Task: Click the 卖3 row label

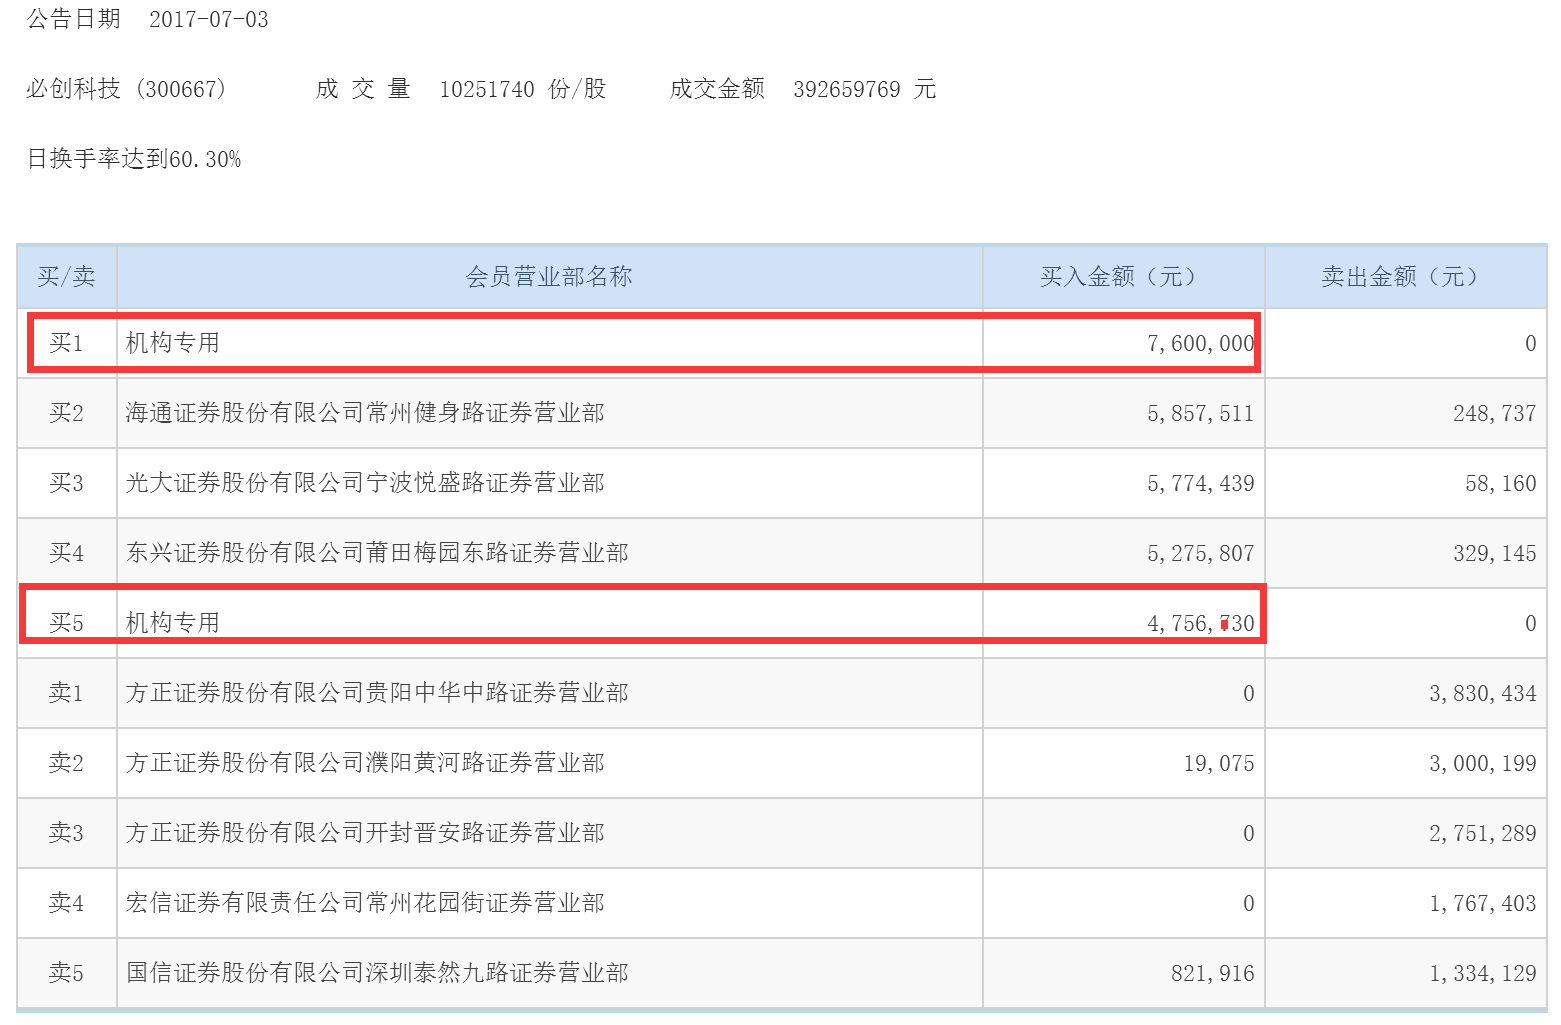Action: [66, 833]
